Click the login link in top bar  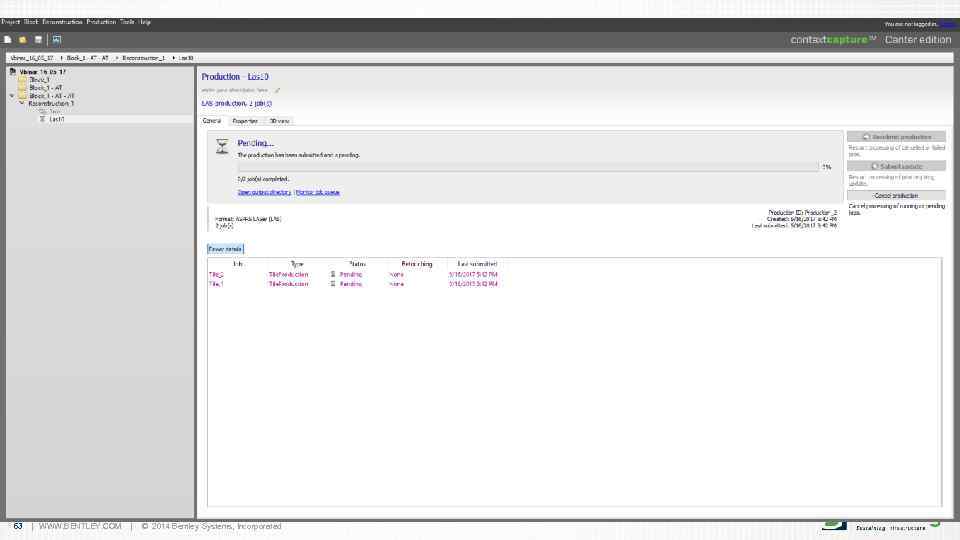point(949,24)
